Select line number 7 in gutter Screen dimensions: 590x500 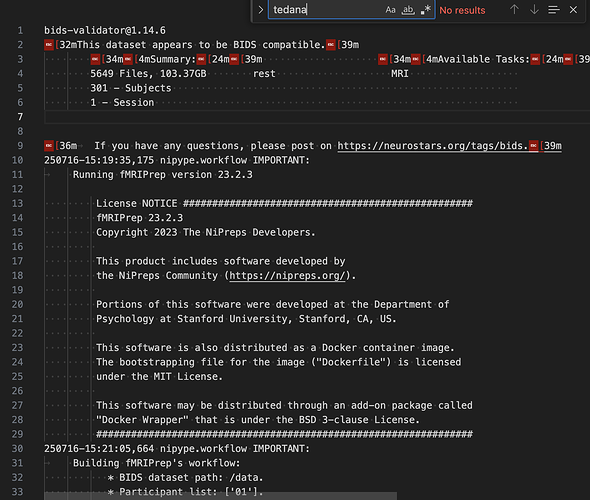tap(20, 117)
